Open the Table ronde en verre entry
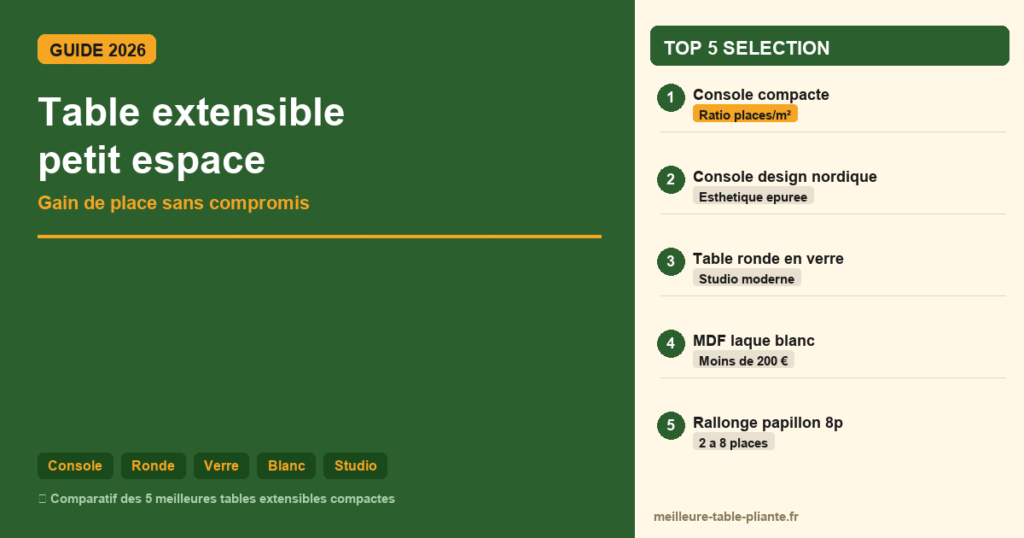 [x=768, y=259]
